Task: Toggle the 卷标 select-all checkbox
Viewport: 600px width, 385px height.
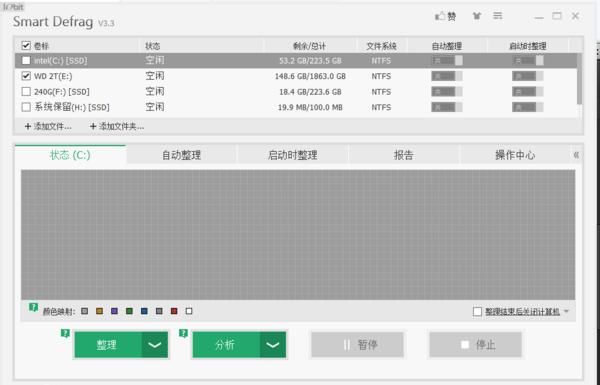Action: click(26, 46)
